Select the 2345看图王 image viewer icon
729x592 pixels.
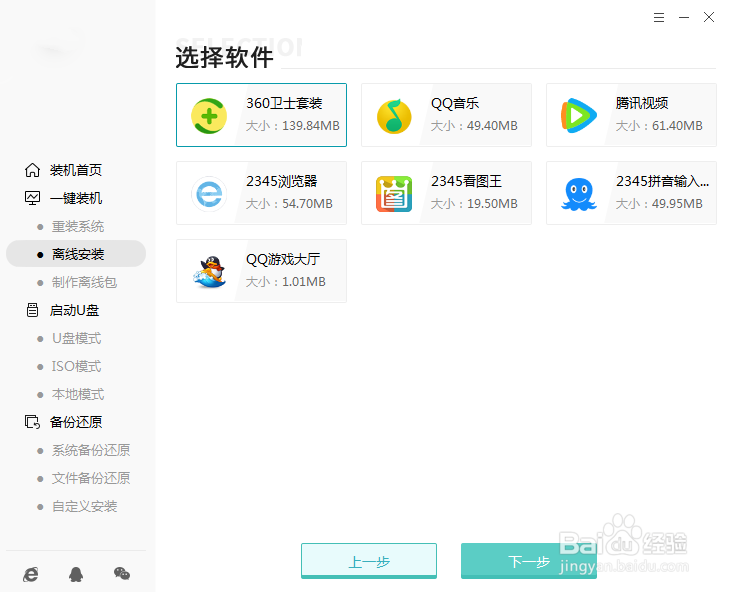(394, 194)
